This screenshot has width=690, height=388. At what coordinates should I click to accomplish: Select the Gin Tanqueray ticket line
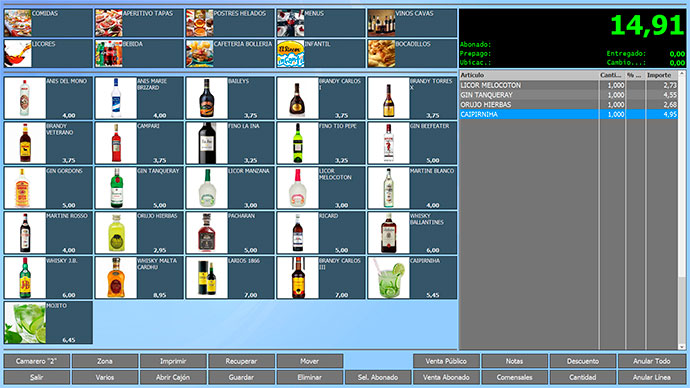pos(569,95)
